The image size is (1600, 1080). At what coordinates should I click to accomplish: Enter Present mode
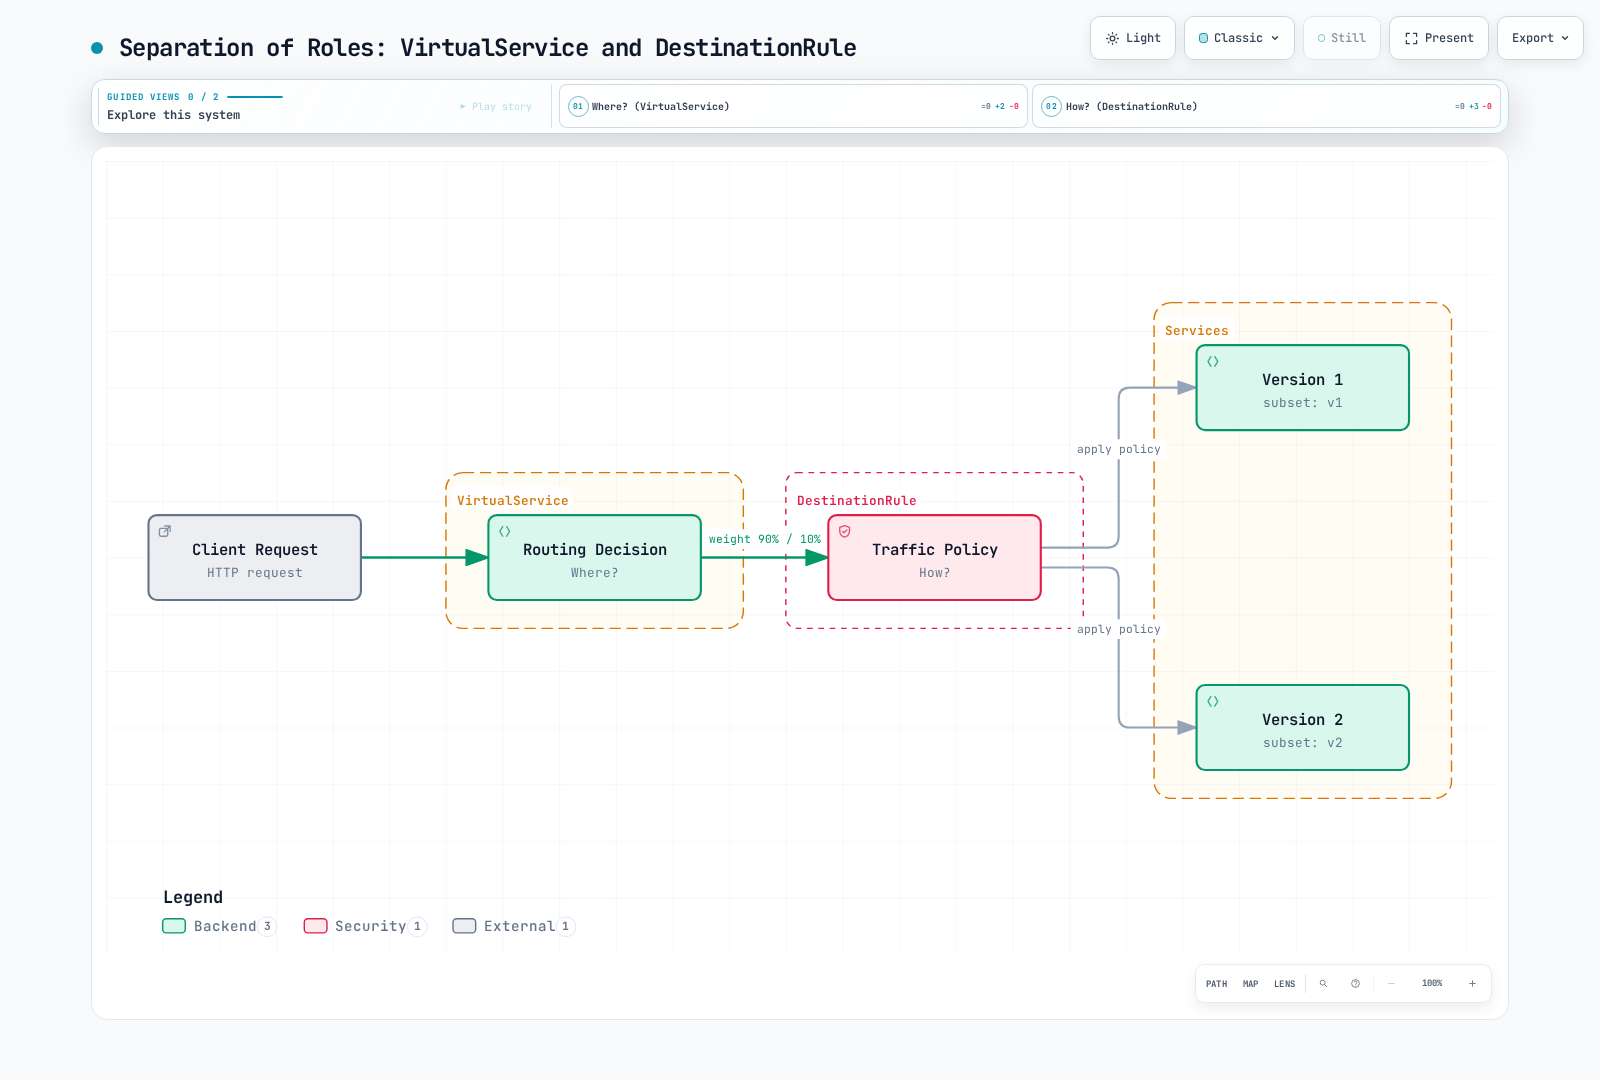pyautogui.click(x=1439, y=38)
